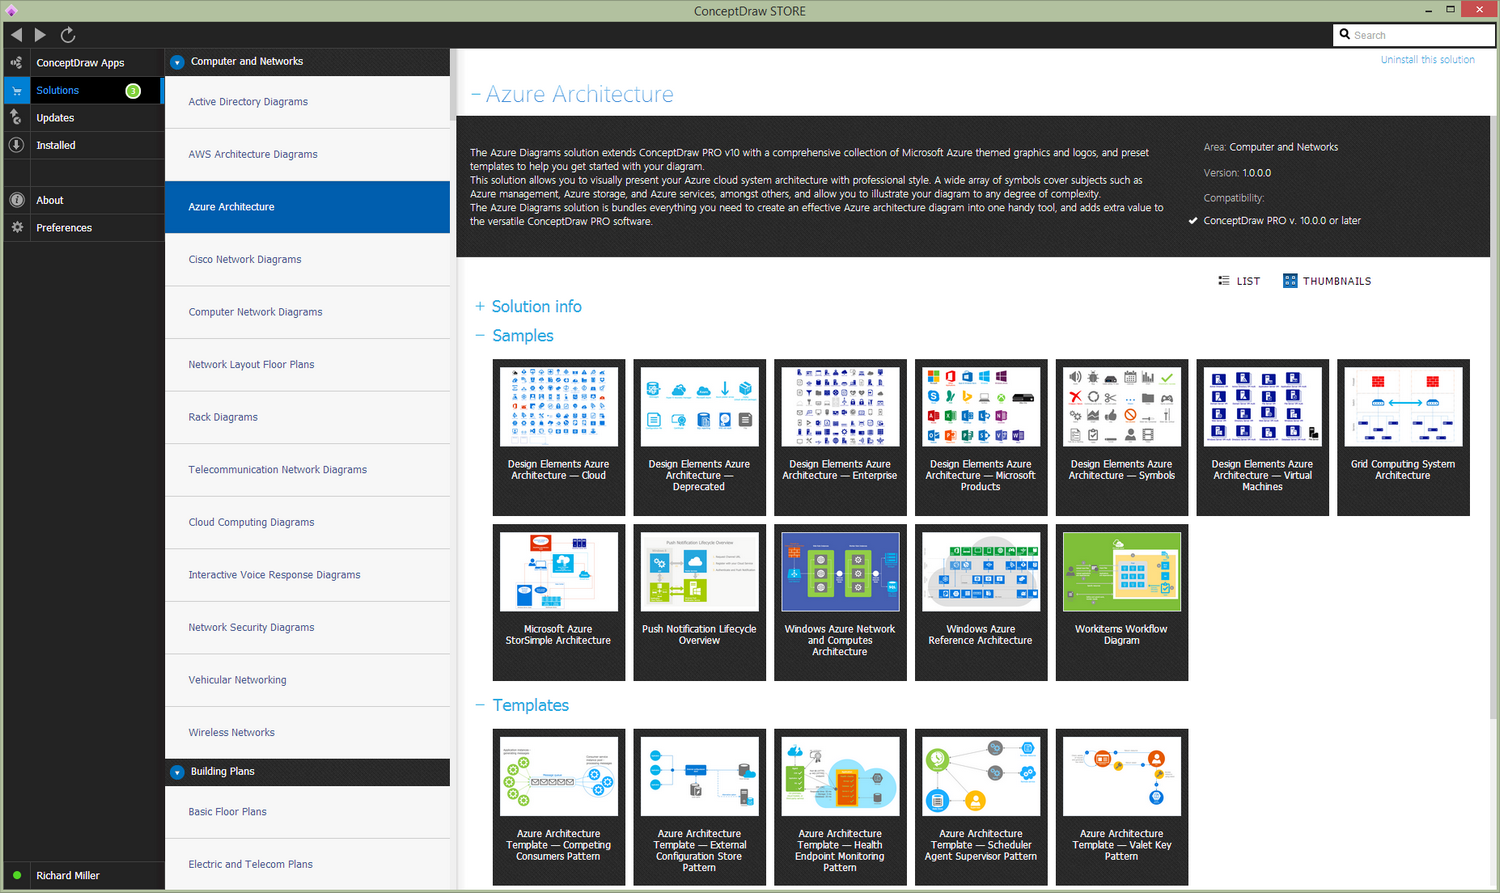Open Valet Key Pattern template
The width and height of the screenshot is (1500, 893).
(1122, 807)
